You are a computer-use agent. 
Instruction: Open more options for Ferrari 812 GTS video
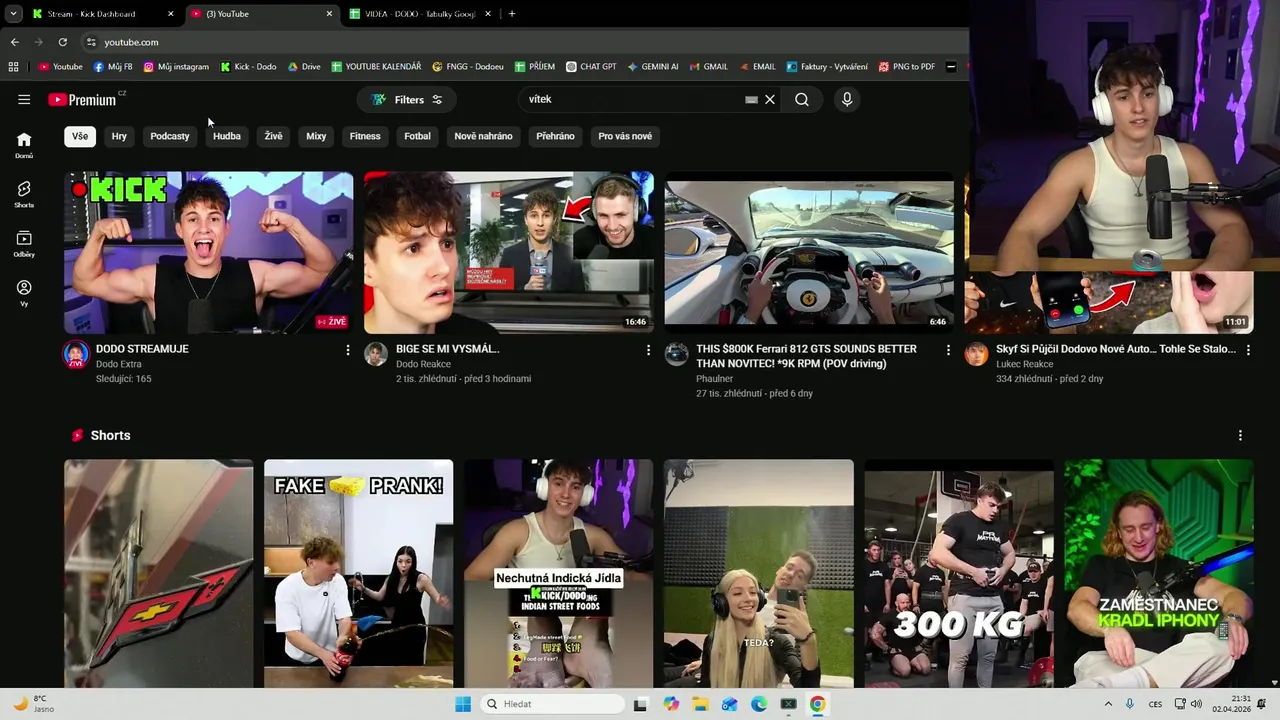coord(948,350)
